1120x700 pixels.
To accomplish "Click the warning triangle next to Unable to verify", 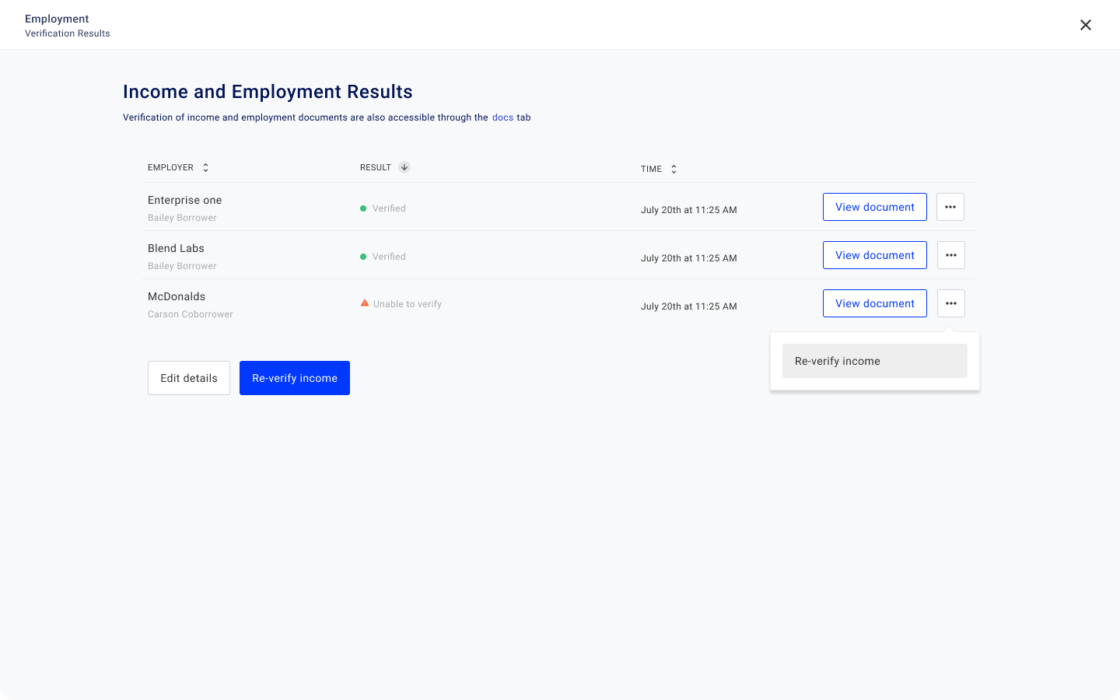I will tap(364, 303).
